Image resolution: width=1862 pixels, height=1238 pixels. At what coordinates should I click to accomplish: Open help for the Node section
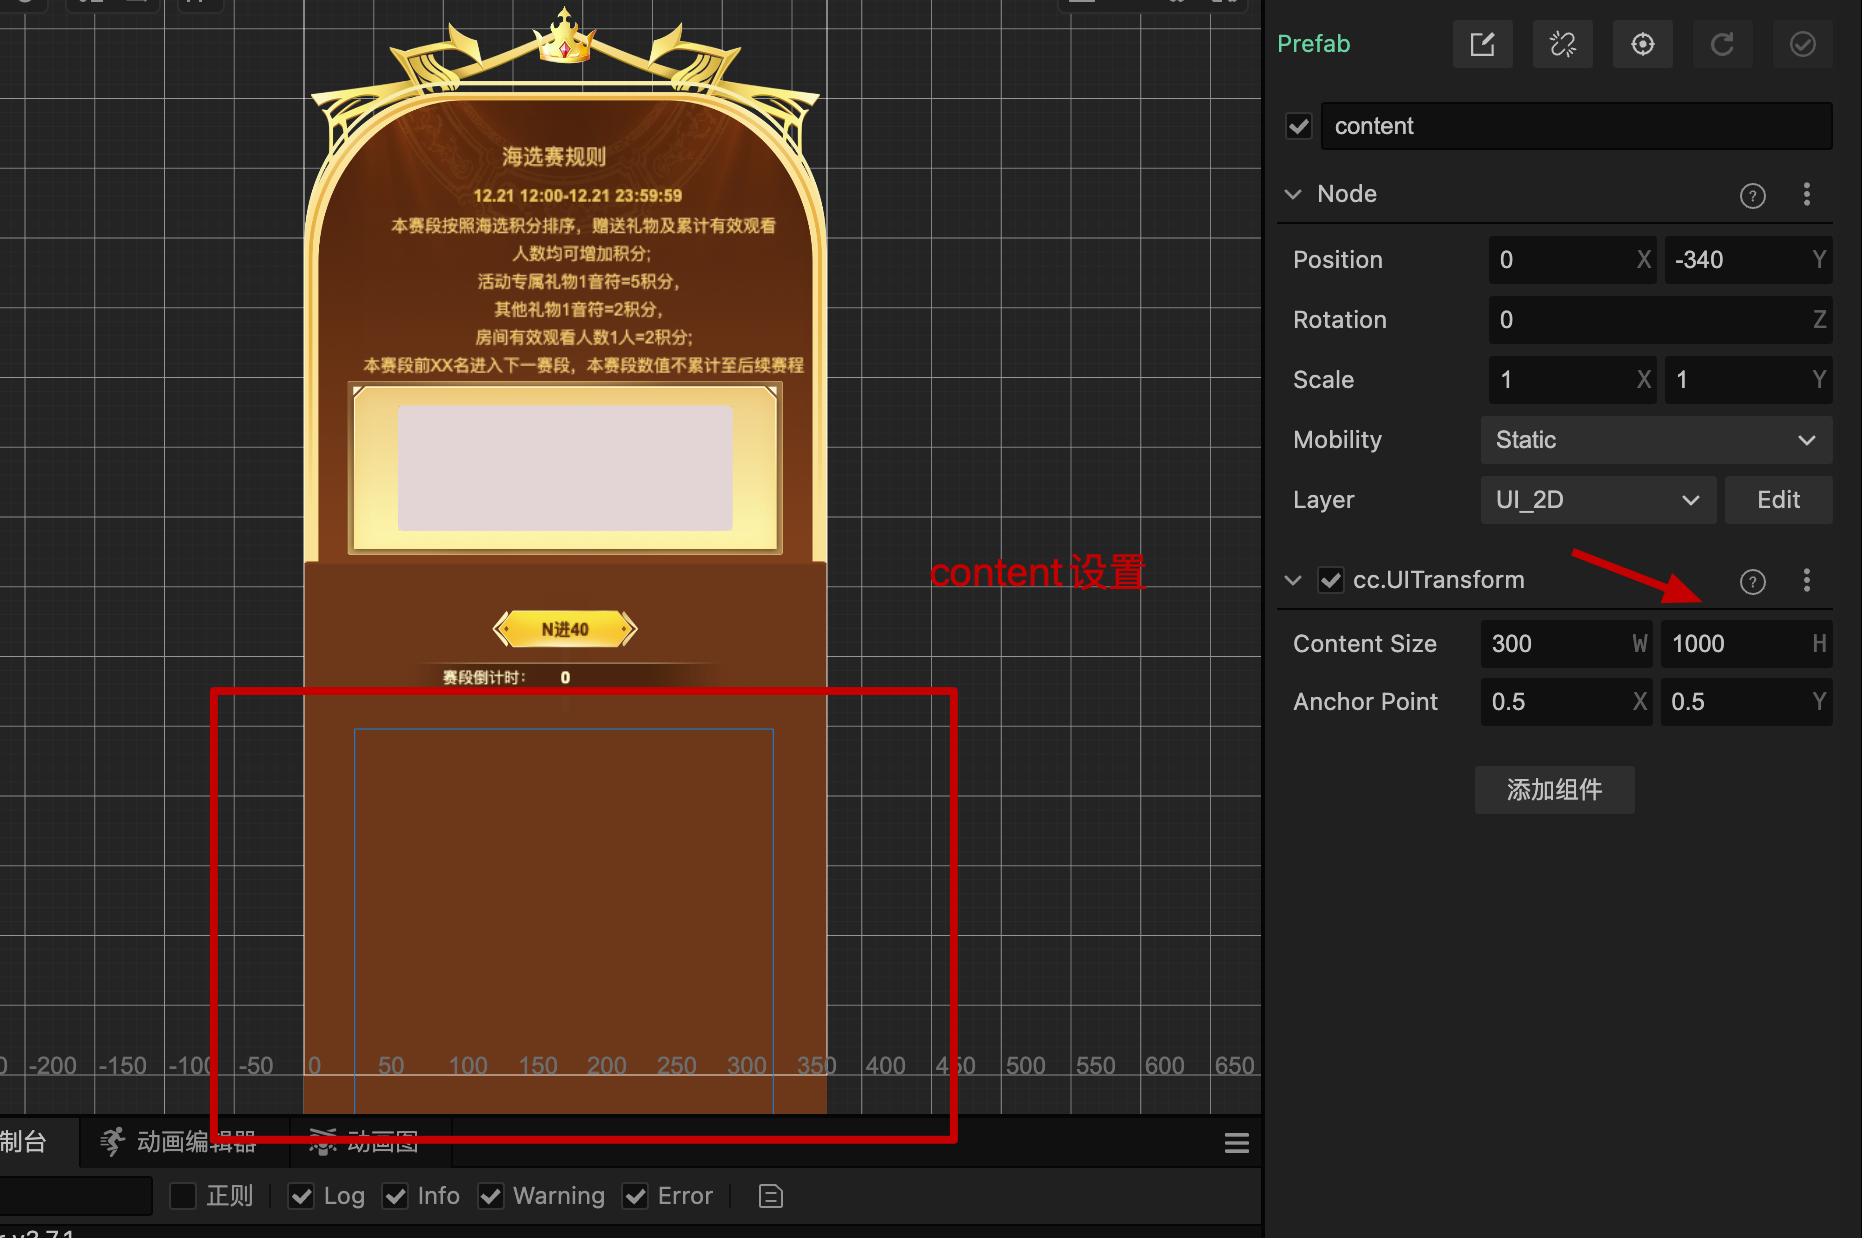click(x=1752, y=195)
